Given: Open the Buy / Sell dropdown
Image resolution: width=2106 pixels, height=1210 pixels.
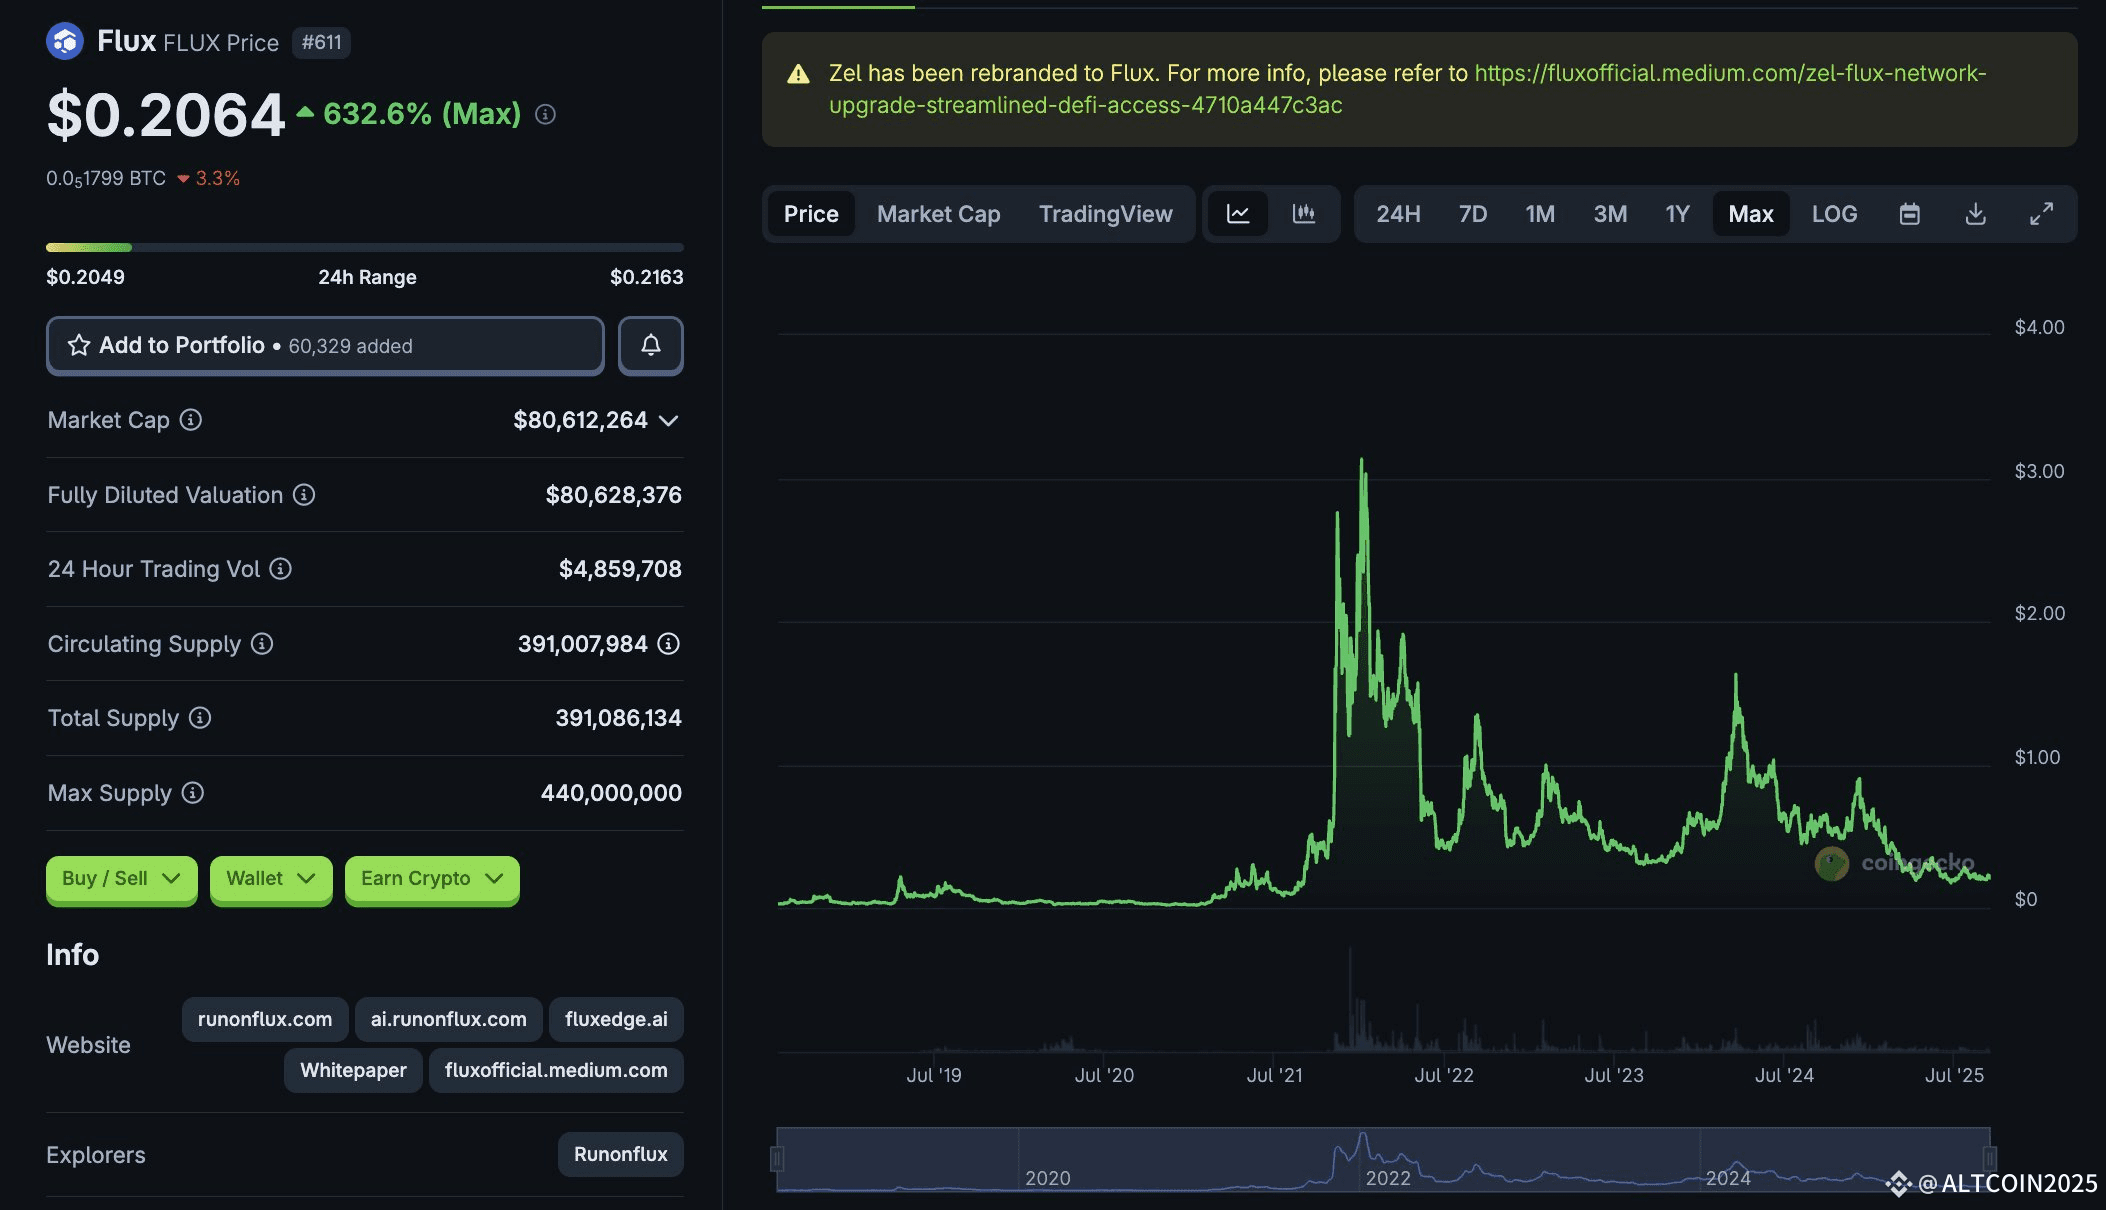Looking at the screenshot, I should tap(121, 879).
